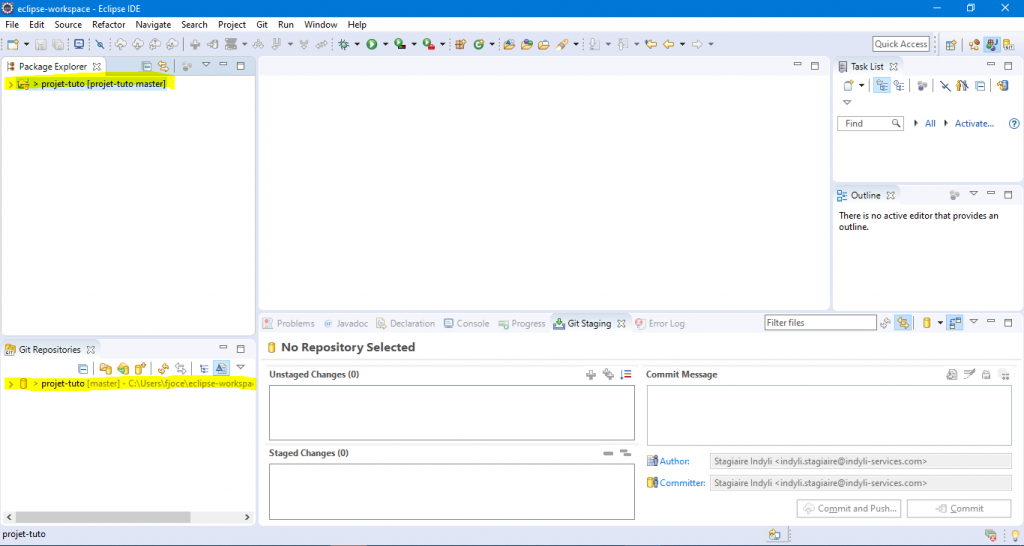Collapse All in Package Explorer
Screen dimensions: 1024x546
[x=146, y=66]
